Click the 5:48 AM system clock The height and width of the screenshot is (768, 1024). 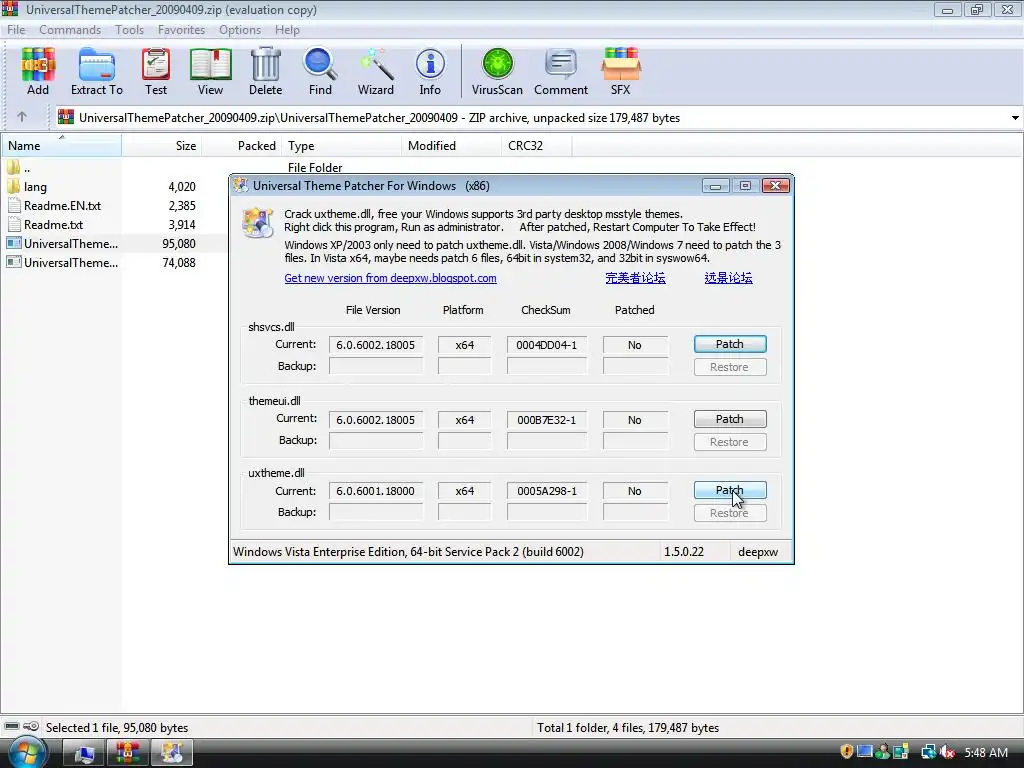(986, 752)
